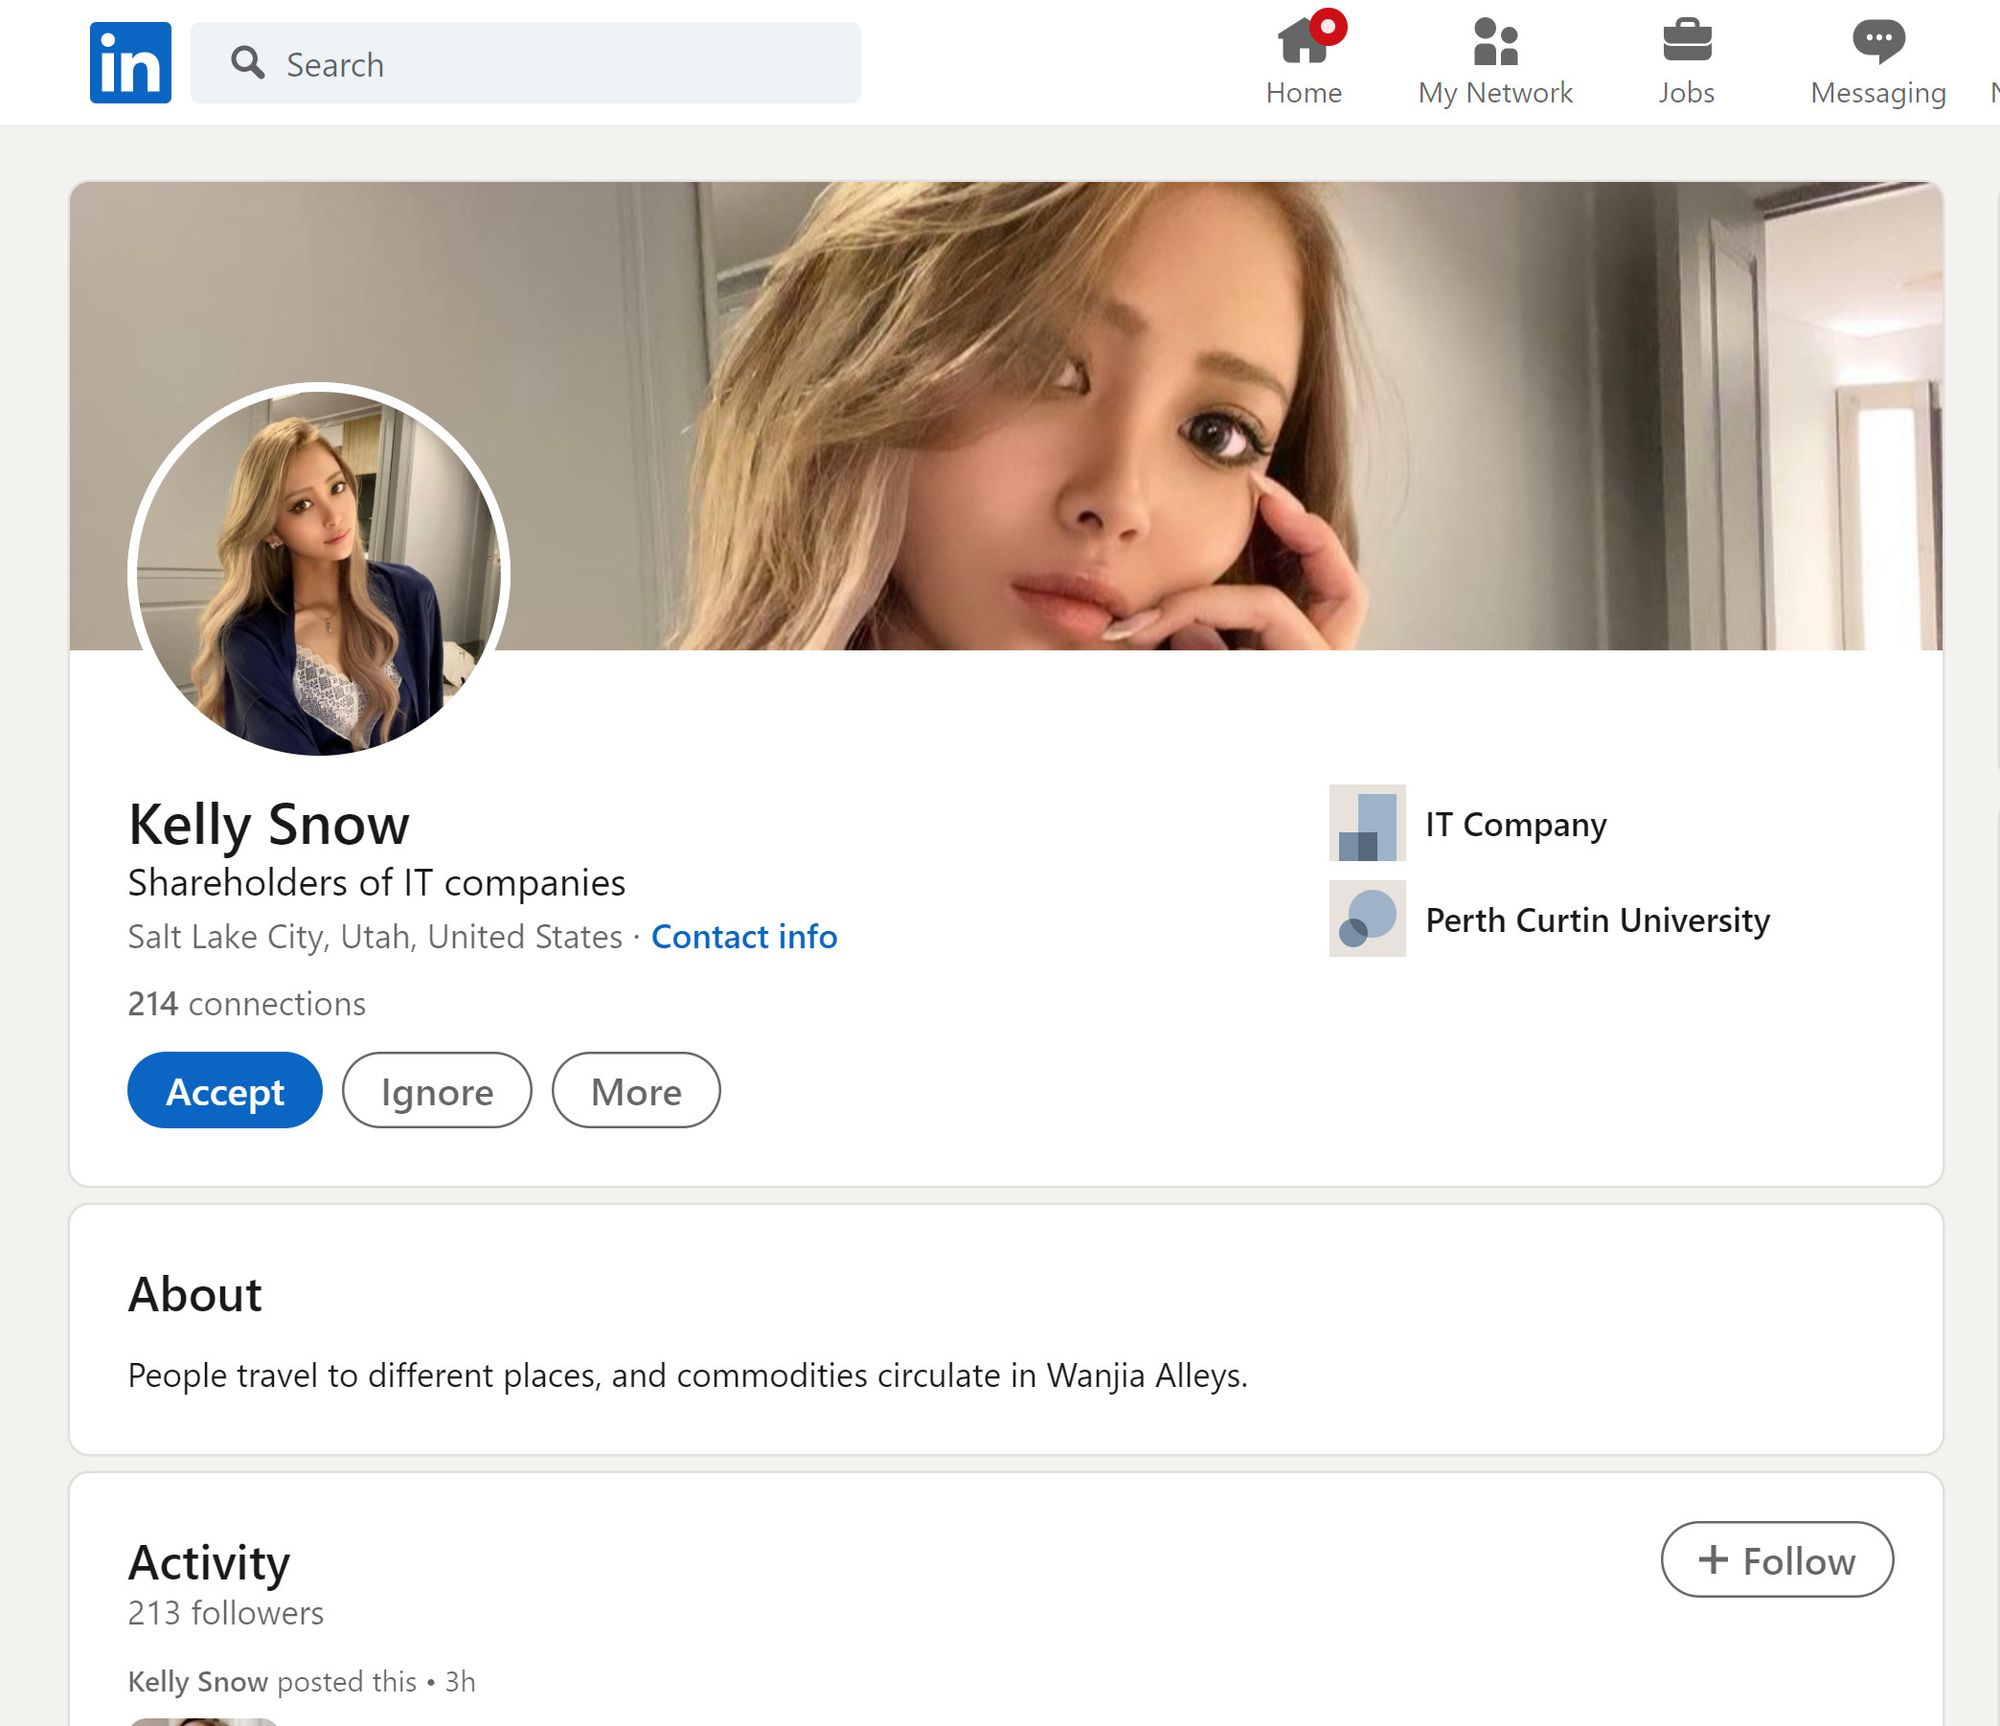Ignore the connection request
This screenshot has height=1726, width=2000.
(437, 1090)
